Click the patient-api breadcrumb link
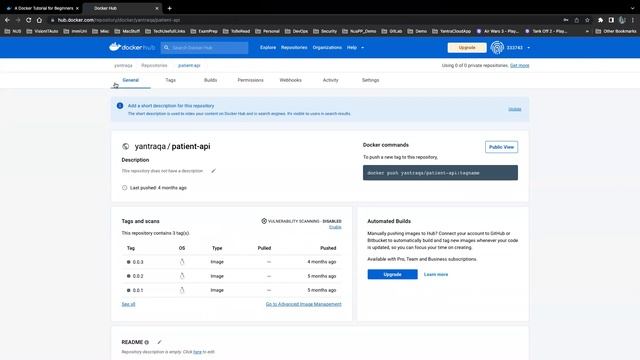Viewport: 640px width, 360px height. tap(189, 65)
